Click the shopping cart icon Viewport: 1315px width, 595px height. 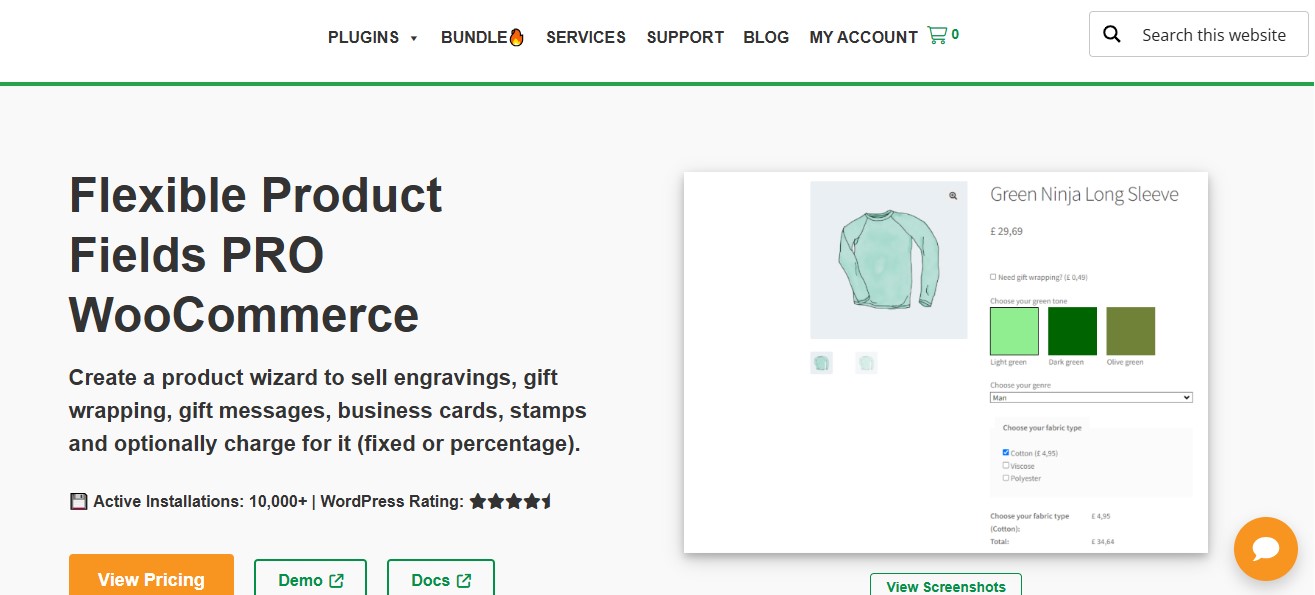tap(936, 34)
